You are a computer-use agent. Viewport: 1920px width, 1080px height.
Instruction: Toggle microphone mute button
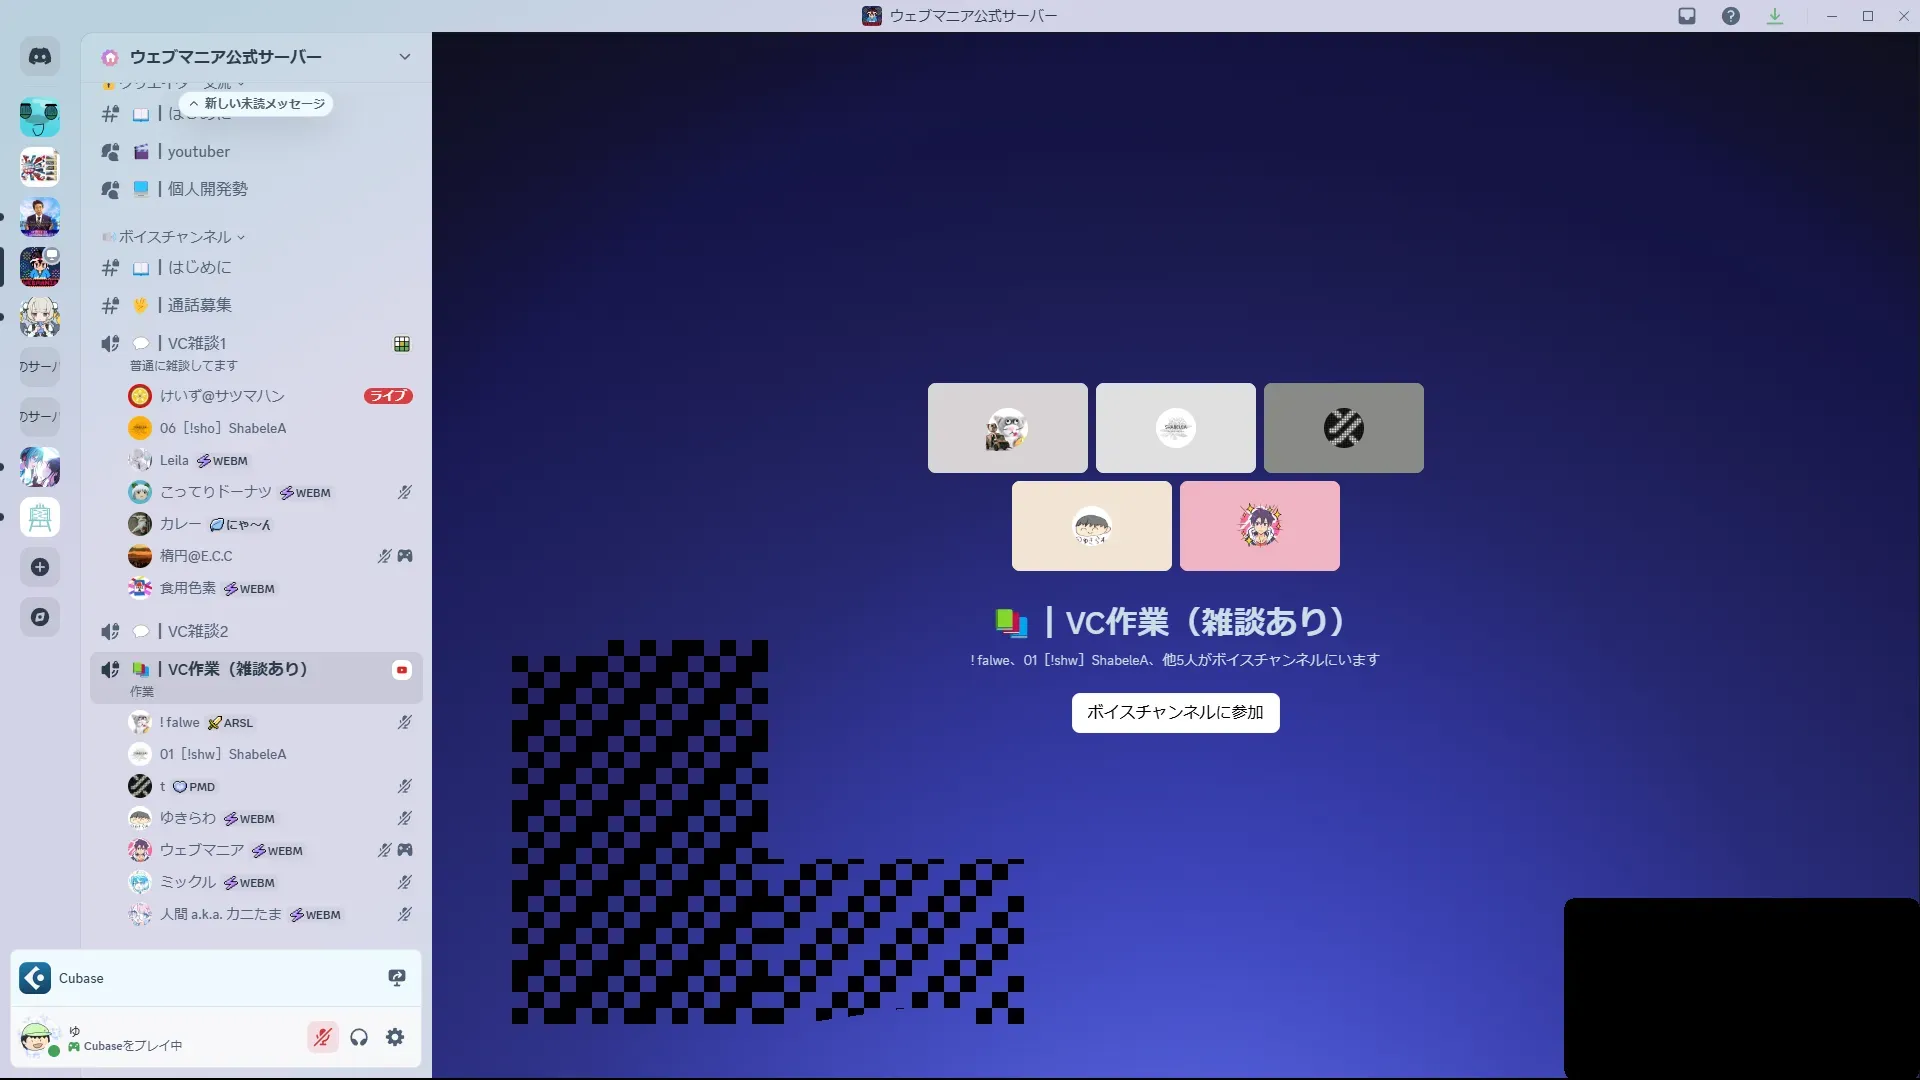coord(322,1037)
